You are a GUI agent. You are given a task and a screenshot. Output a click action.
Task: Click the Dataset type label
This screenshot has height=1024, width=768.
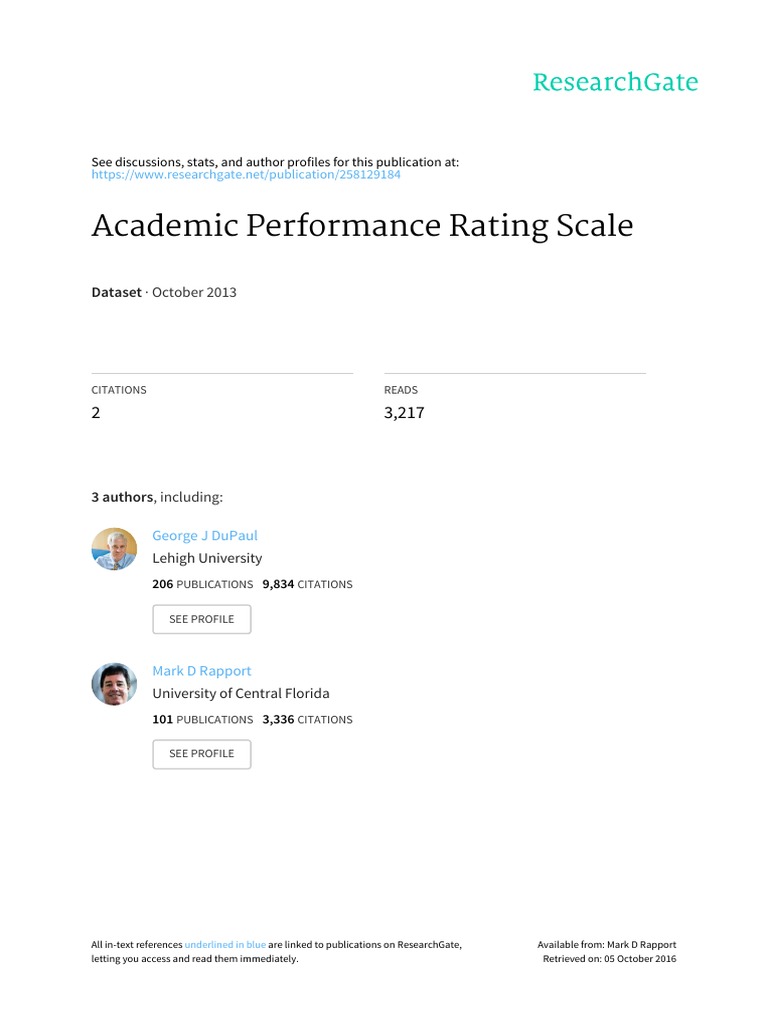pos(116,293)
